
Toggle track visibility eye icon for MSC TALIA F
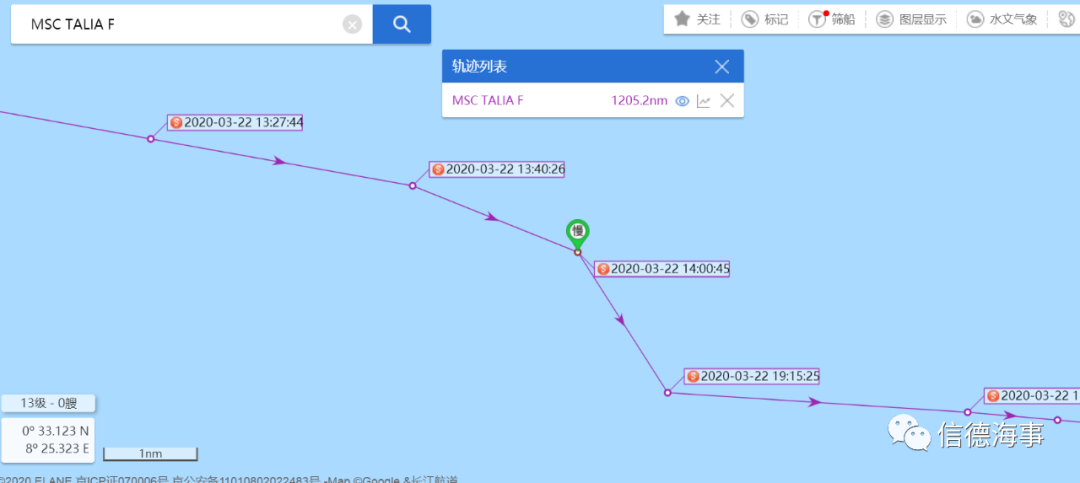(682, 101)
